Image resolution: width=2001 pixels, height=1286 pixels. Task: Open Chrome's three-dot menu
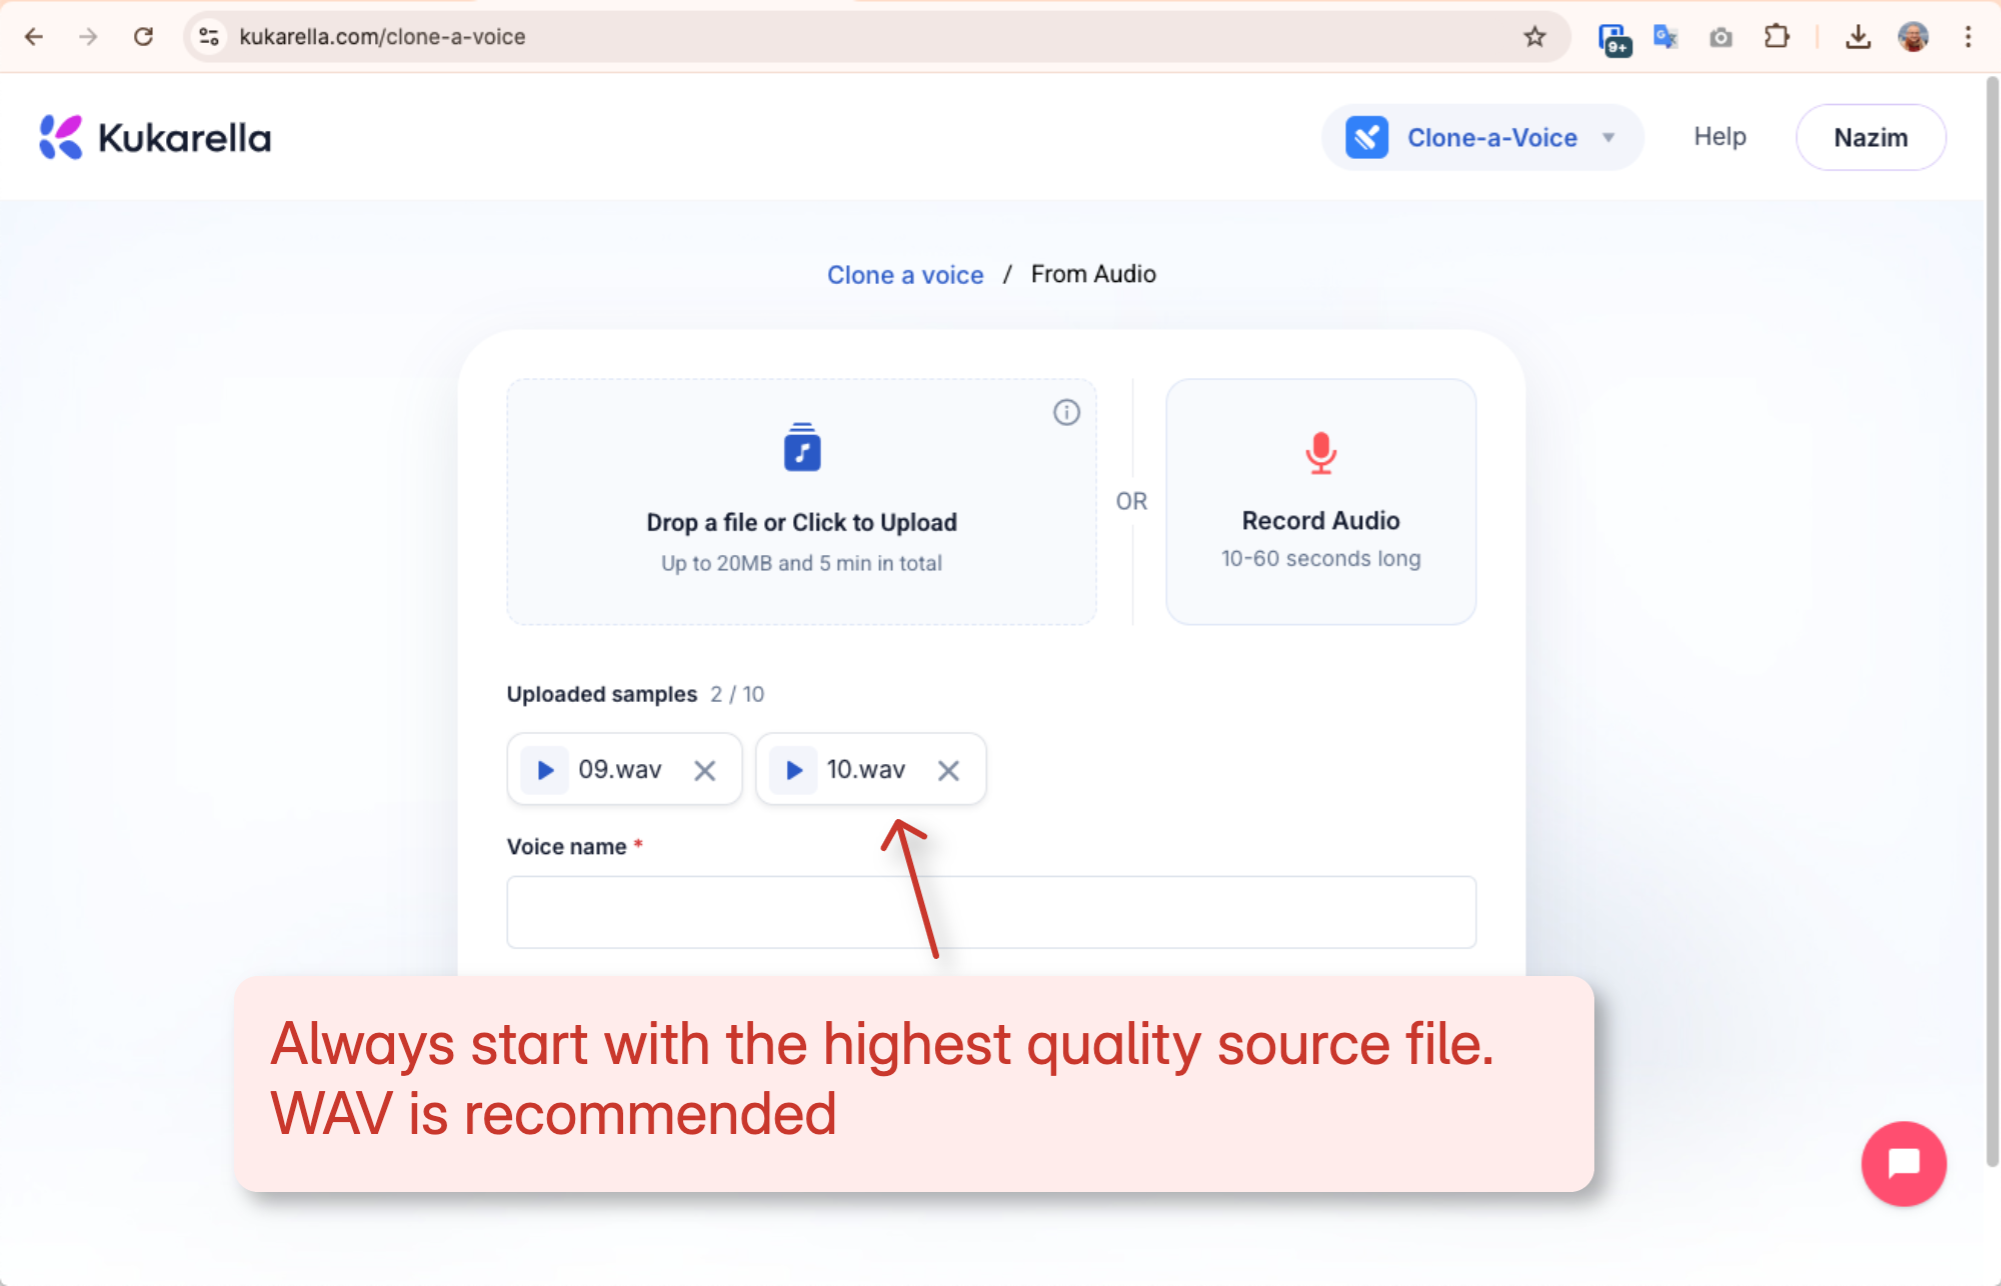point(1968,37)
